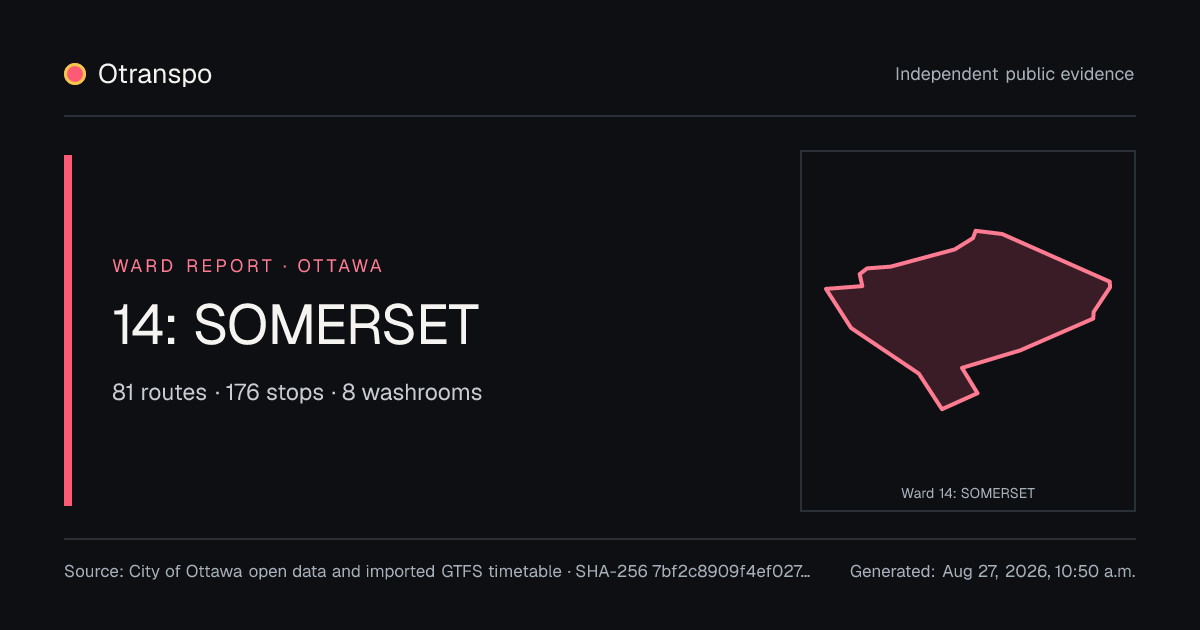1200x630 pixels.
Task: Click the Ward 14: SOMERSET map caption
Action: pyautogui.click(x=968, y=493)
